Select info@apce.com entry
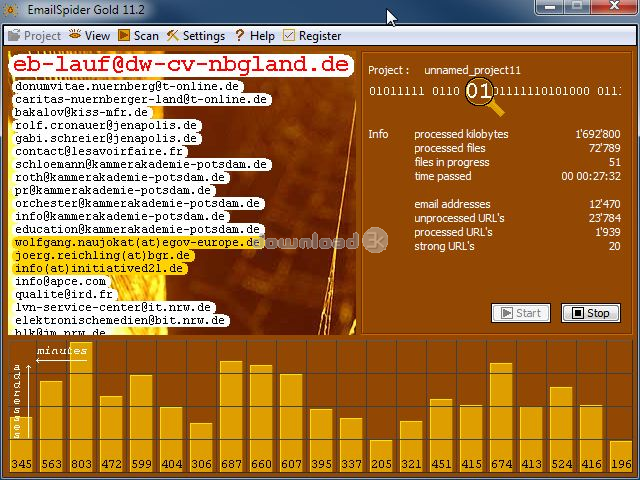 click(x=60, y=281)
